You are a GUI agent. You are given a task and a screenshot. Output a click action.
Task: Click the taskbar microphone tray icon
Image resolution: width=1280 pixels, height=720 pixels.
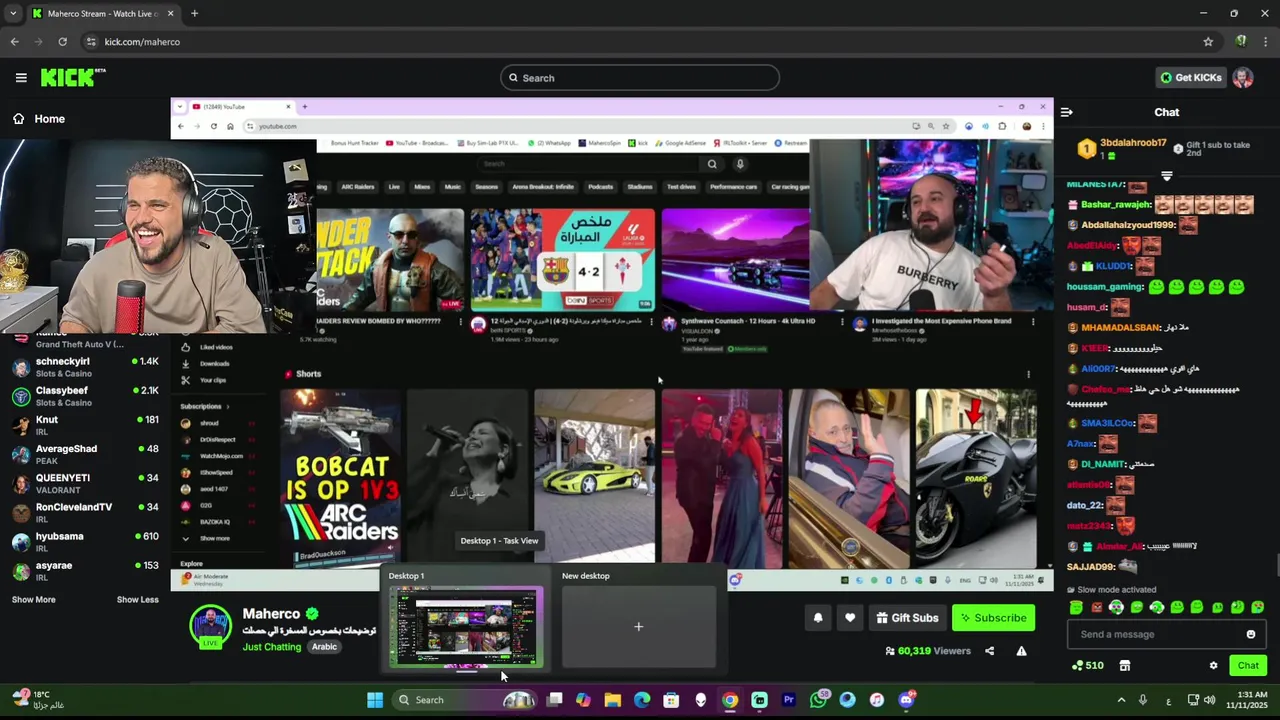[1143, 700]
